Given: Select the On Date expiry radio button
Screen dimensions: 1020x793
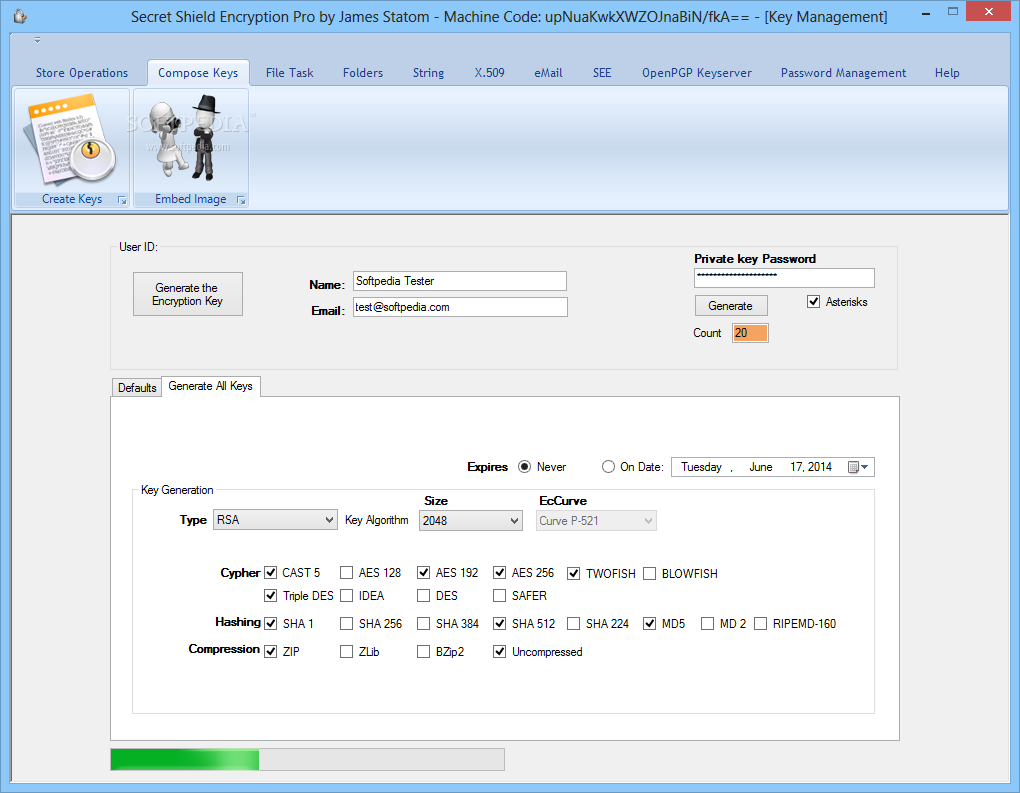Looking at the screenshot, I should pos(608,467).
